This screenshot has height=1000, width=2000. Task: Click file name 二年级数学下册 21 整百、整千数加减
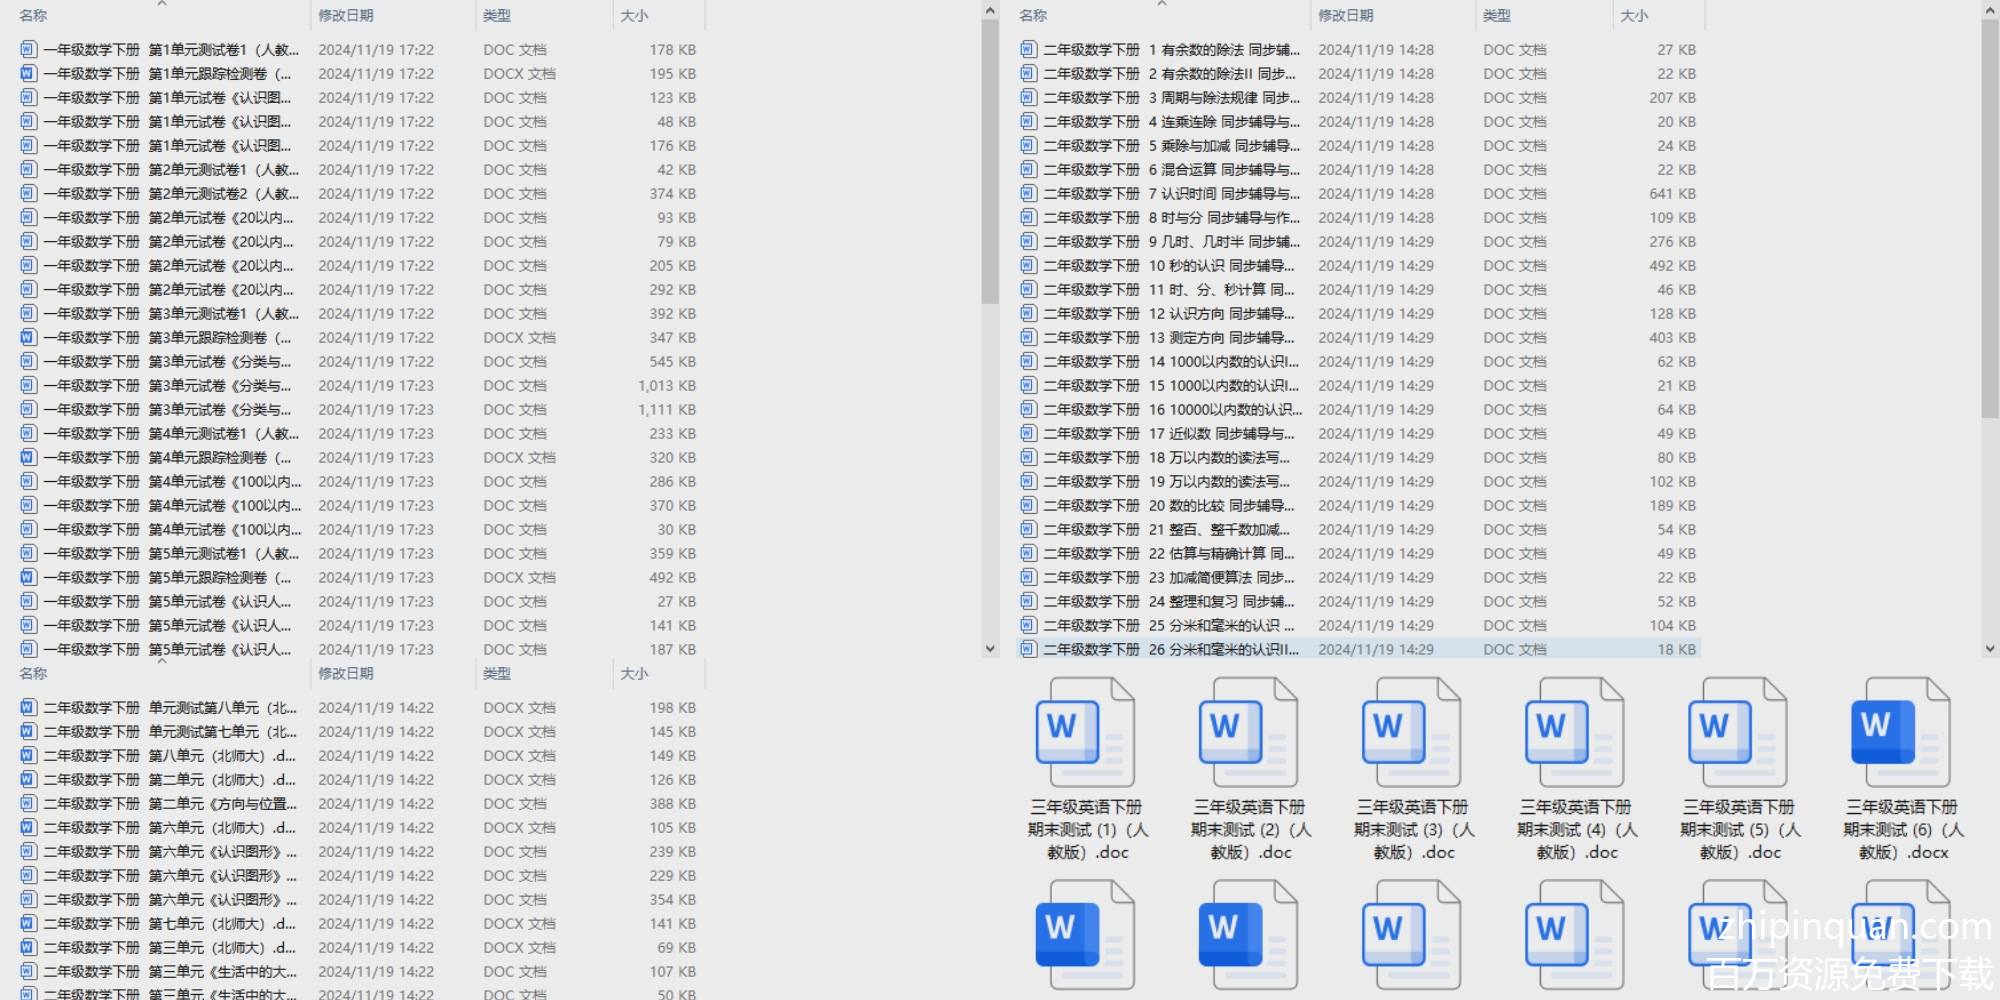coord(1167,529)
